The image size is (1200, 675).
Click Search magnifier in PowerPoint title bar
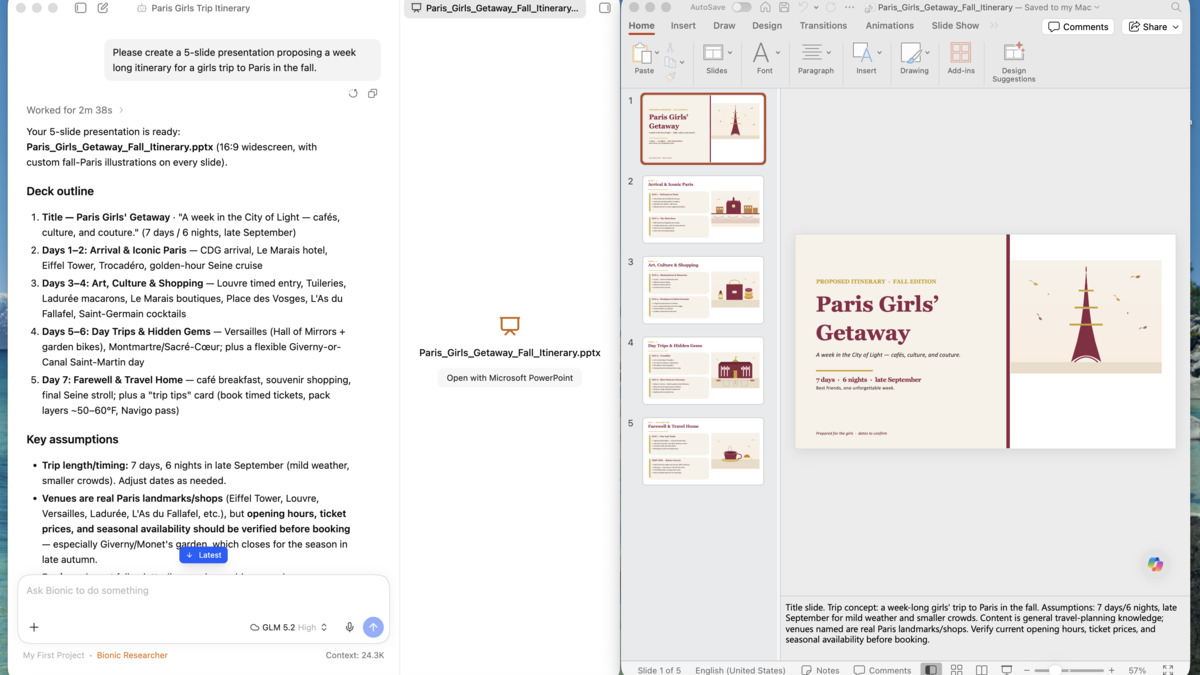[x=1176, y=7]
